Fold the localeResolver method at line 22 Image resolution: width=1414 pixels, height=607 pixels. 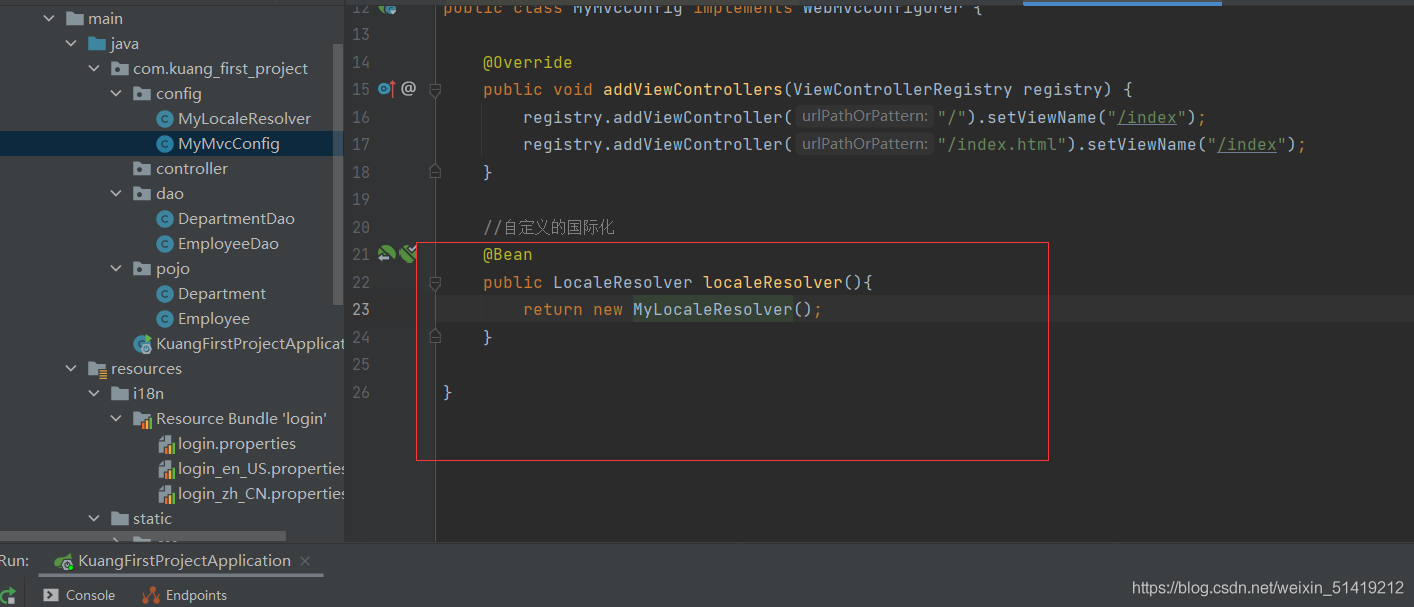(x=435, y=283)
